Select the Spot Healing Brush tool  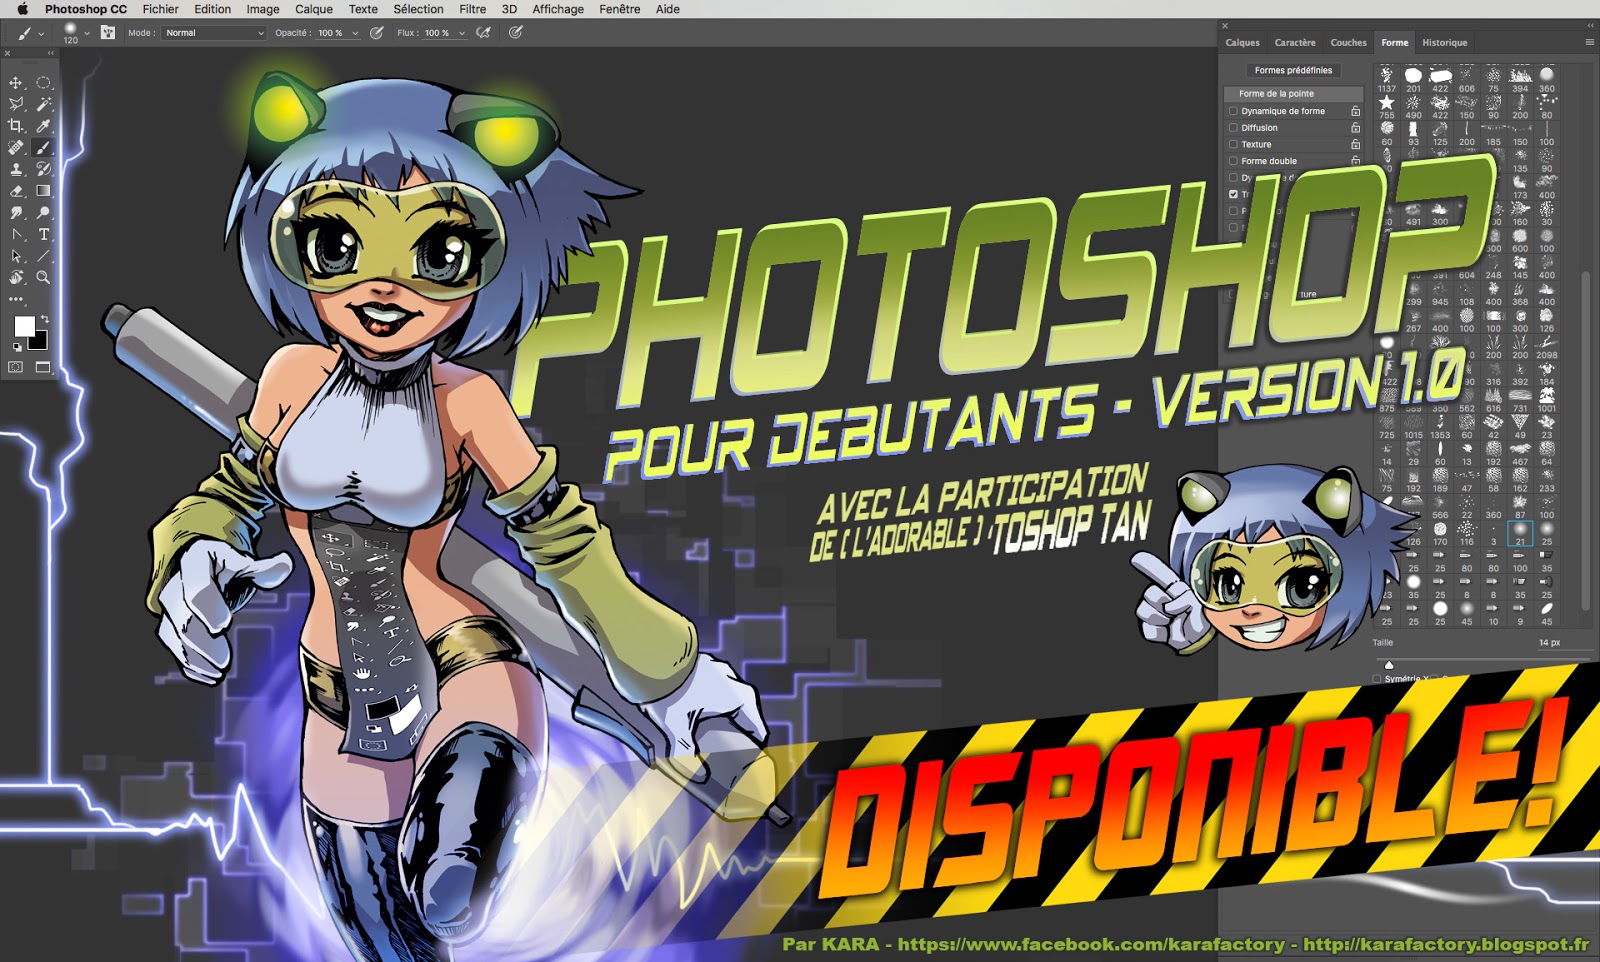coord(16,148)
